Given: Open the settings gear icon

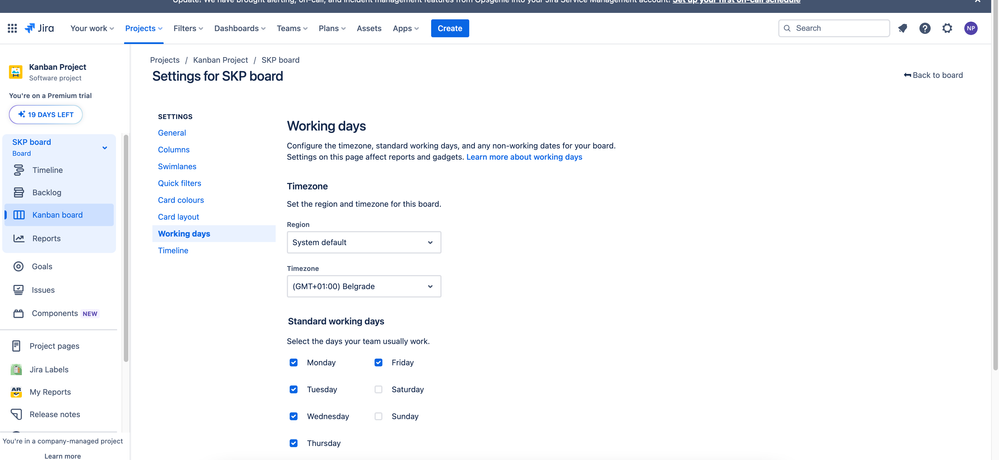Looking at the screenshot, I should [947, 28].
